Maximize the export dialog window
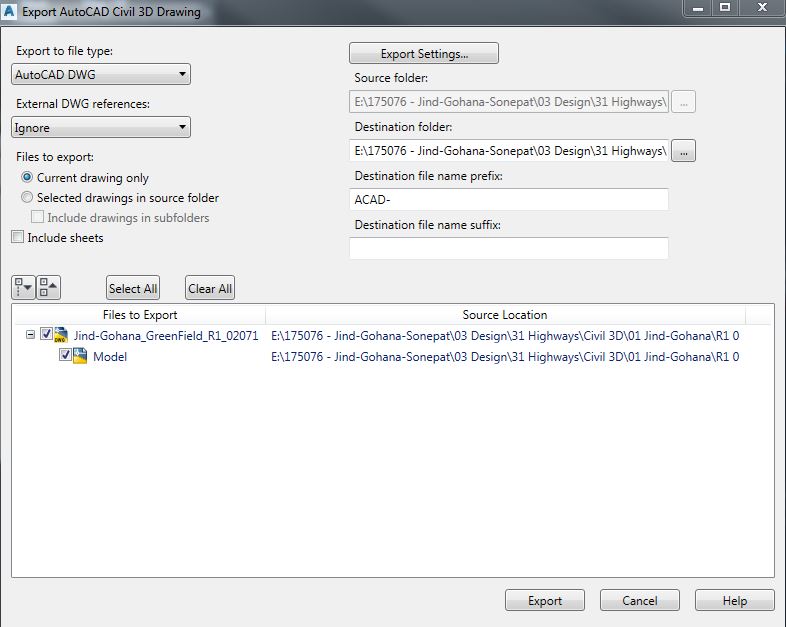The width and height of the screenshot is (786, 627). click(x=725, y=8)
